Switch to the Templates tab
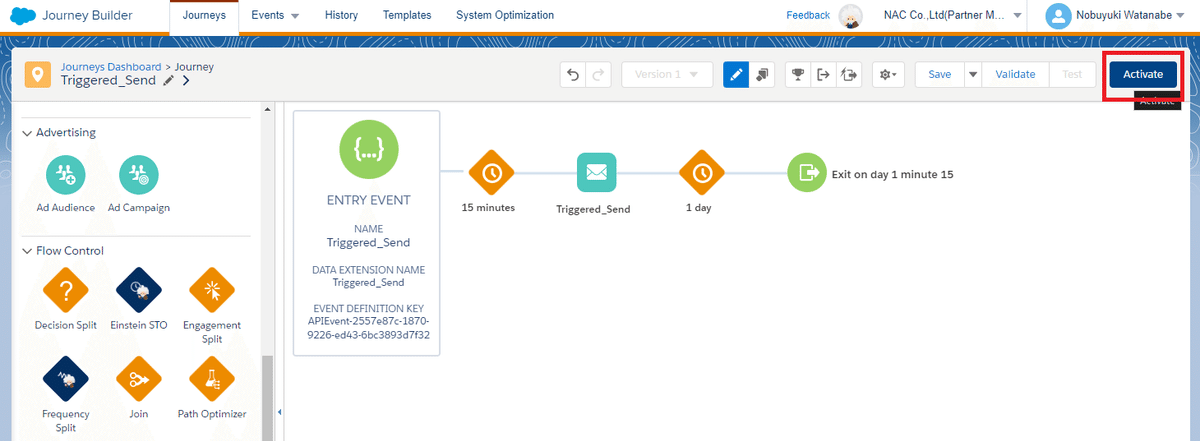This screenshot has width=1200, height=441. point(407,16)
